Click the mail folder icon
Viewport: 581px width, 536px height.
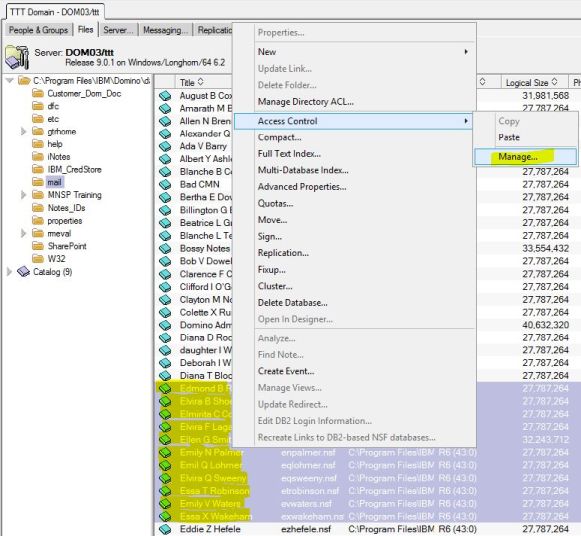38,182
